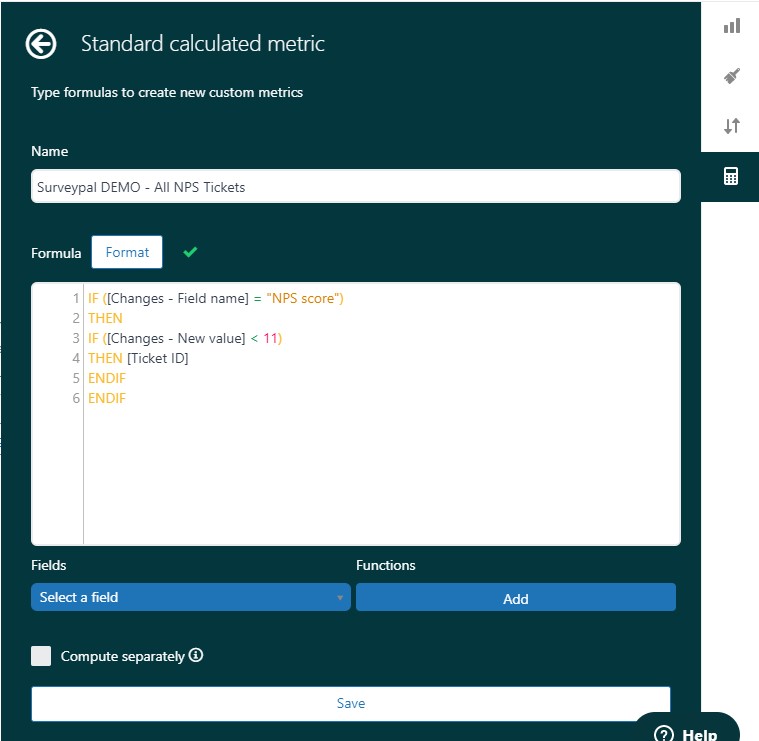This screenshot has height=741, width=759.
Task: Tick the Compute separately checkbox
Action: point(41,656)
